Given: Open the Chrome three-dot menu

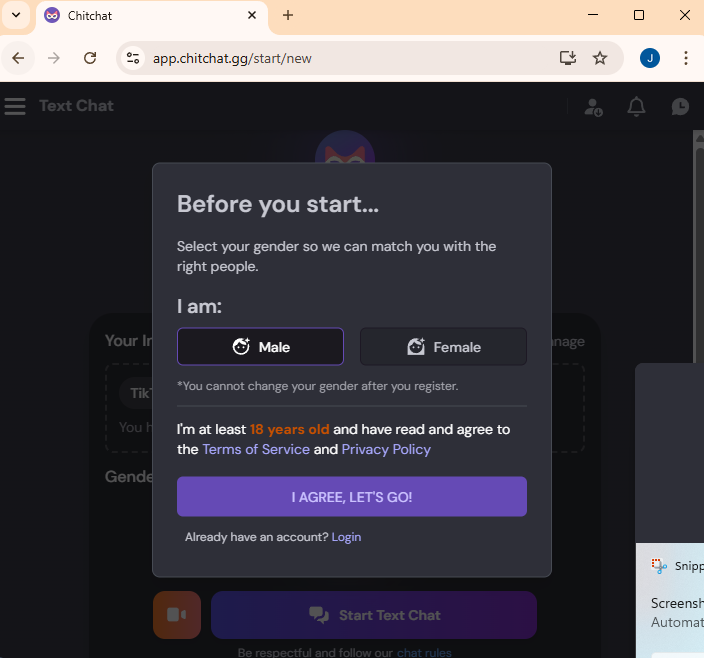Looking at the screenshot, I should point(686,58).
